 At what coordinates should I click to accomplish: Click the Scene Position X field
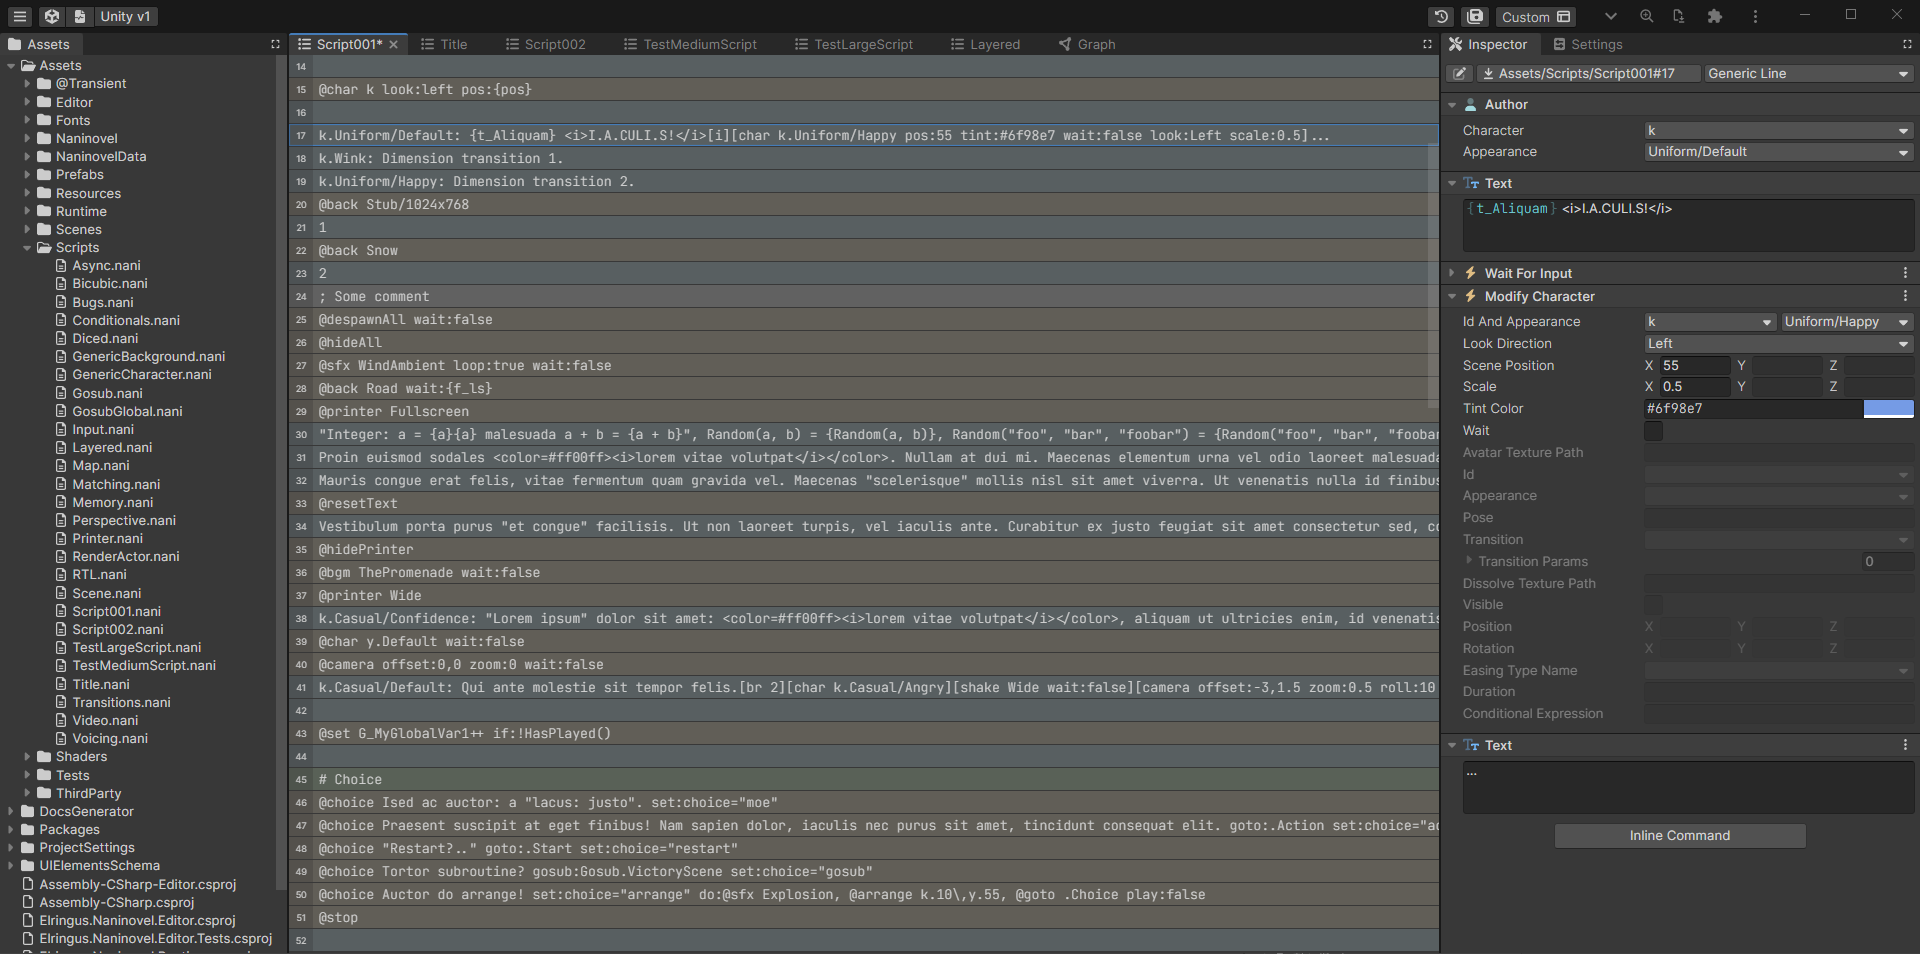[1694, 365]
